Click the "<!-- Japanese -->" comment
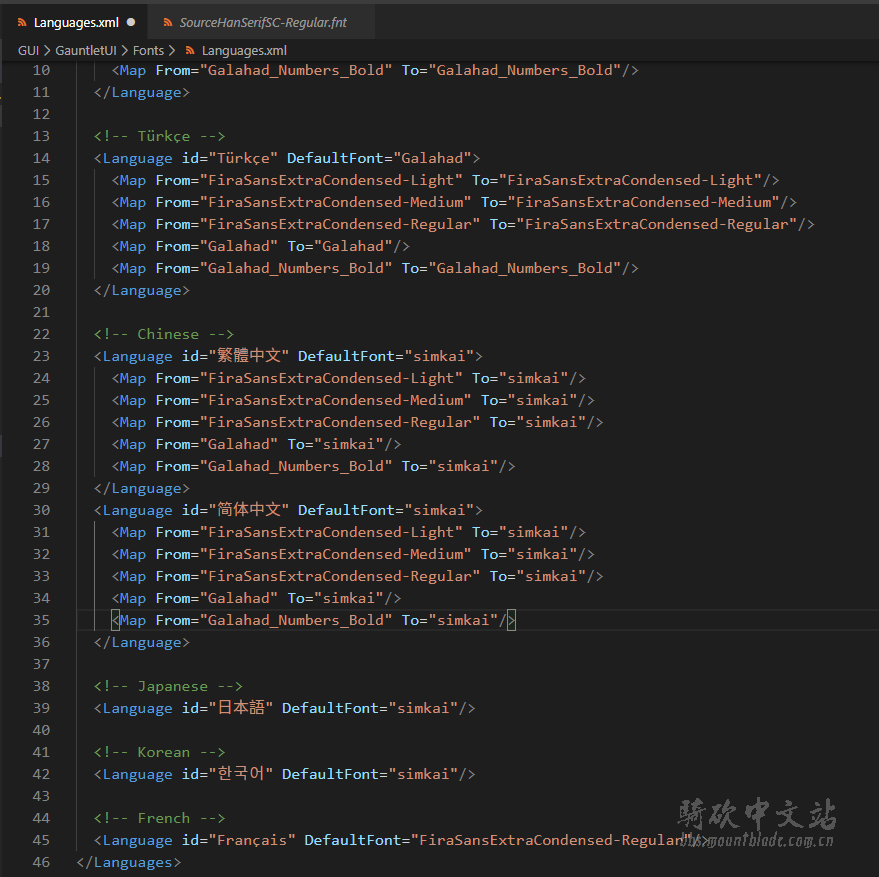This screenshot has height=877, width=879. pos(168,686)
